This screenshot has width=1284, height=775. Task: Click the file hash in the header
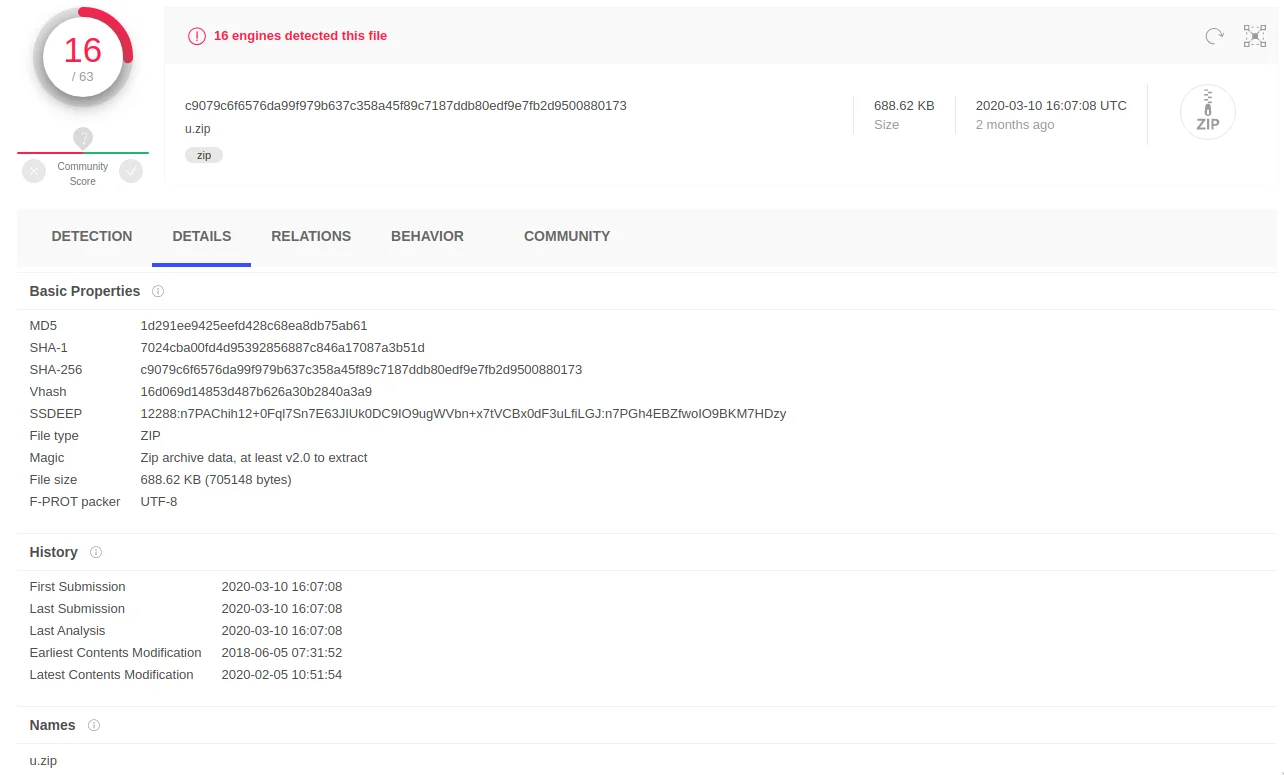pos(406,106)
